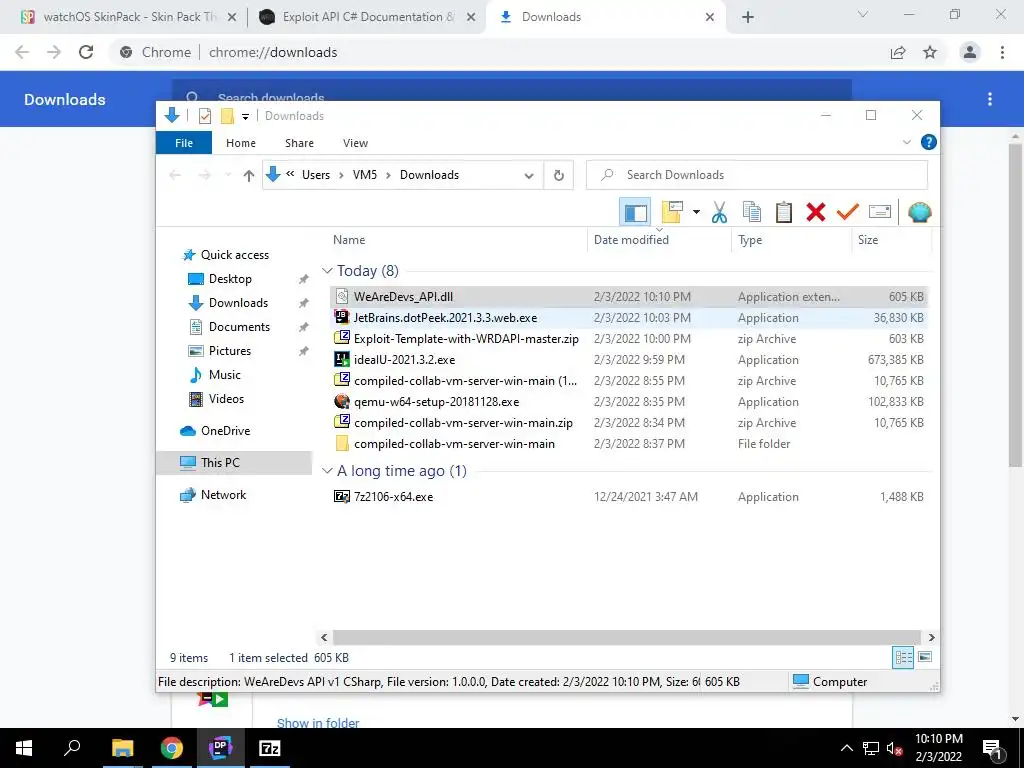Select Music in the navigation pane
The width and height of the screenshot is (1024, 768).
(x=225, y=375)
